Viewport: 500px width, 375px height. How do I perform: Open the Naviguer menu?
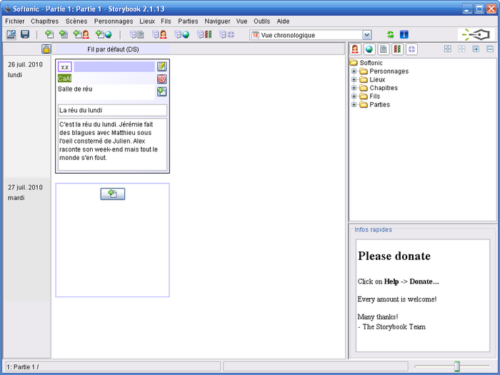pos(217,21)
